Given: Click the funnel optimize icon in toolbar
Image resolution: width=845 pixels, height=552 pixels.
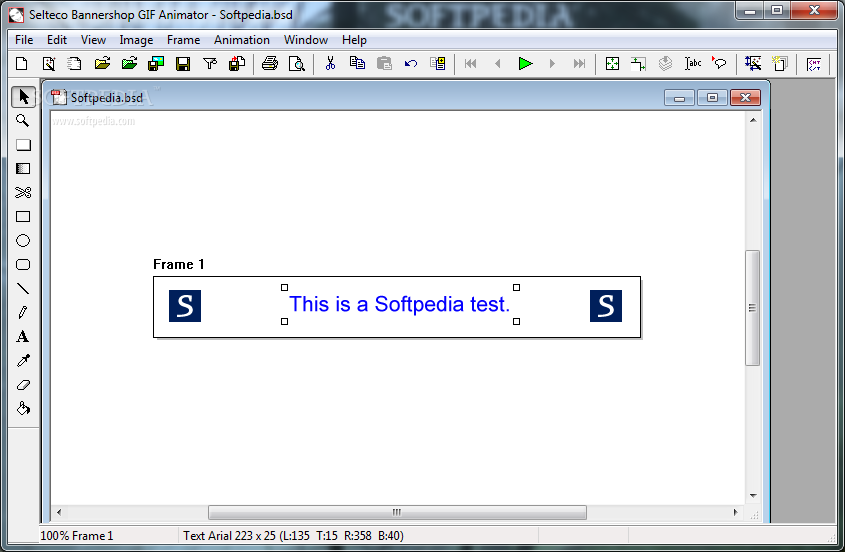Looking at the screenshot, I should click(210, 64).
